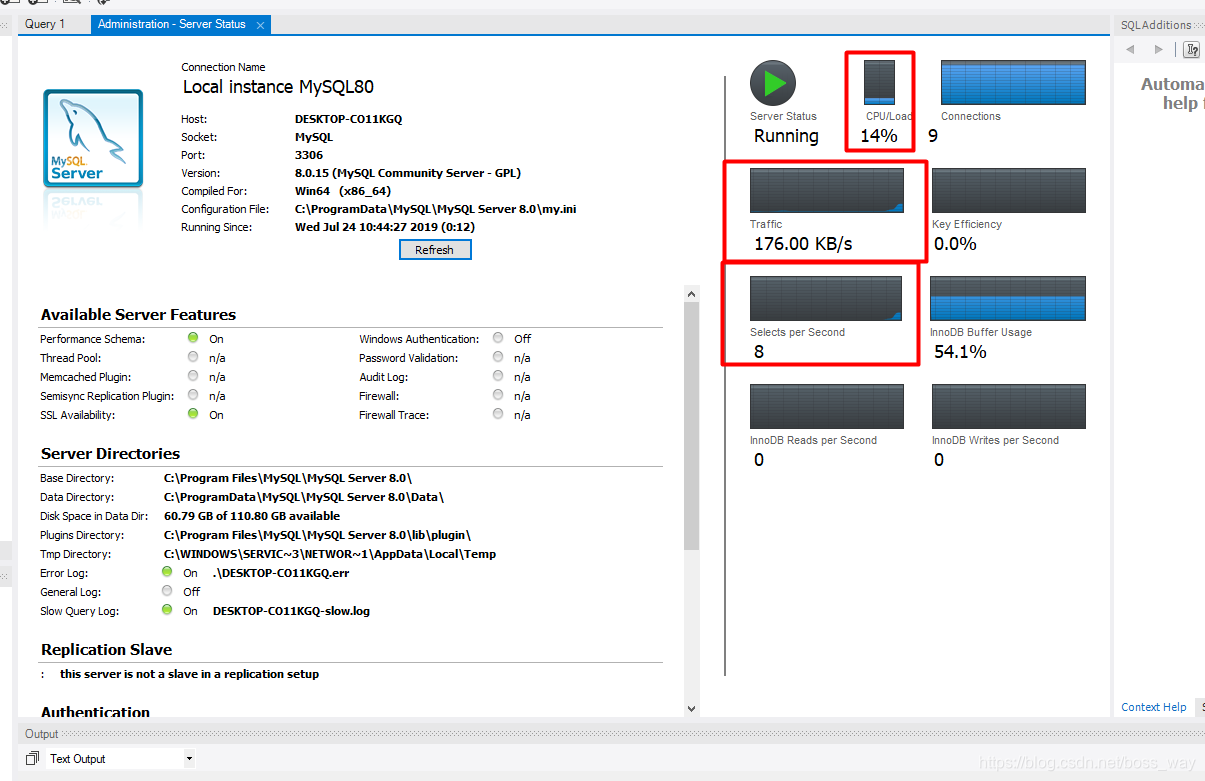Click the Base Directory path
This screenshot has width=1205, height=781.
point(288,478)
